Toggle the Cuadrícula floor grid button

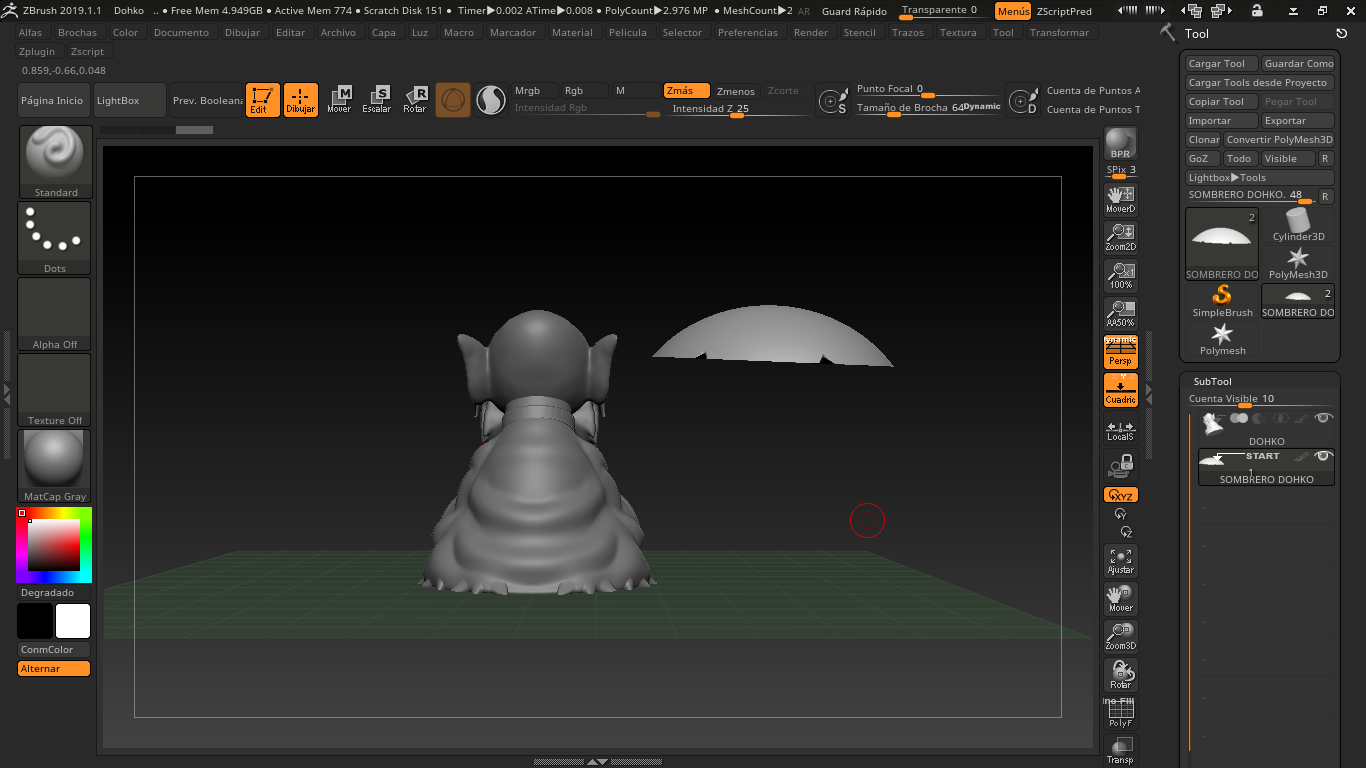pyautogui.click(x=1120, y=391)
